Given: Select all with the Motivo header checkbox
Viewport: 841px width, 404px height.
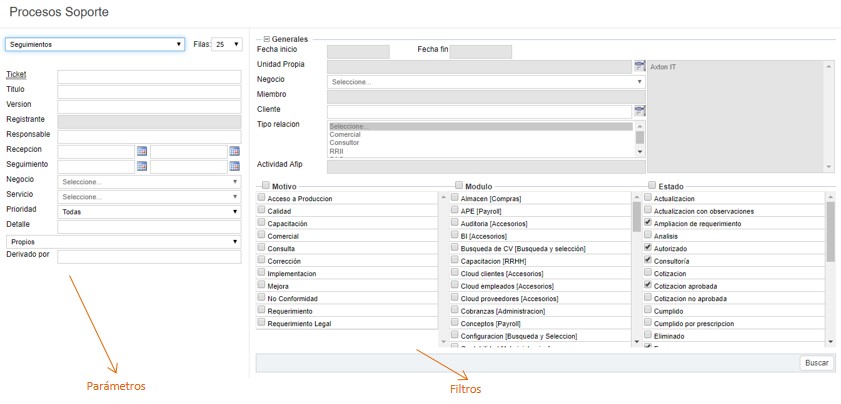Looking at the screenshot, I should [263, 186].
